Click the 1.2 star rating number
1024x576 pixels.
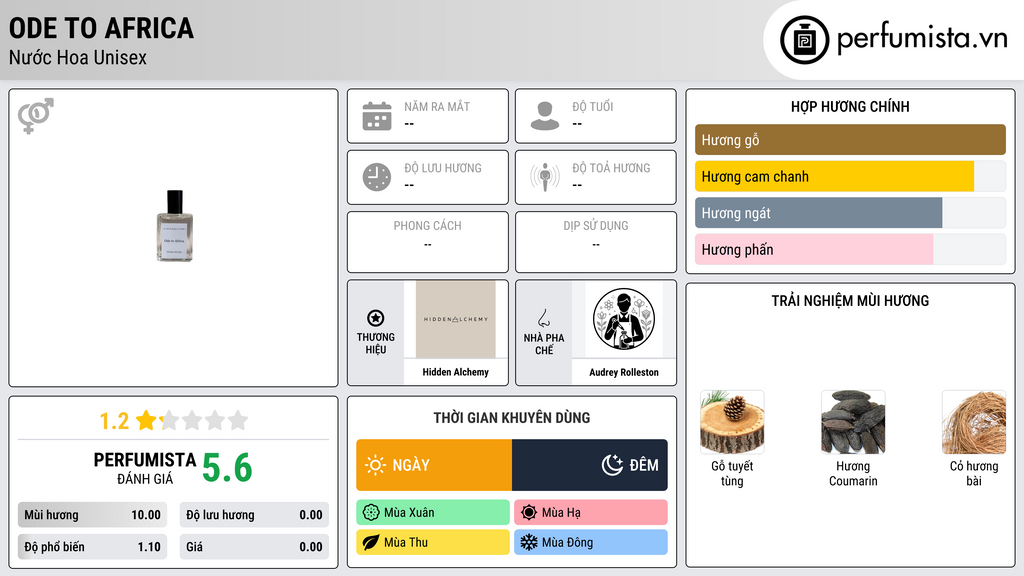[114, 421]
